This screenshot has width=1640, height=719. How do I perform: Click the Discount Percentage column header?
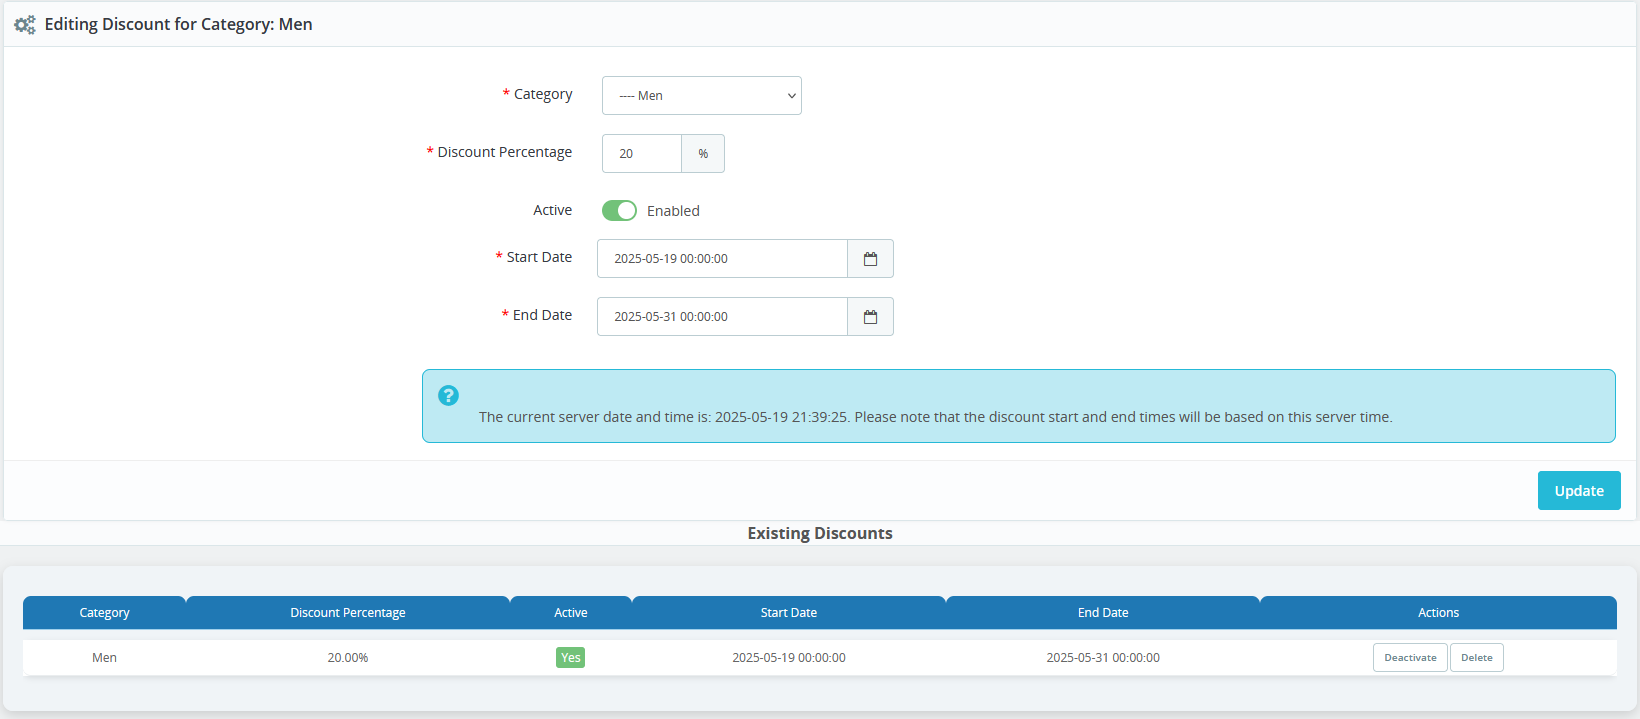point(348,613)
